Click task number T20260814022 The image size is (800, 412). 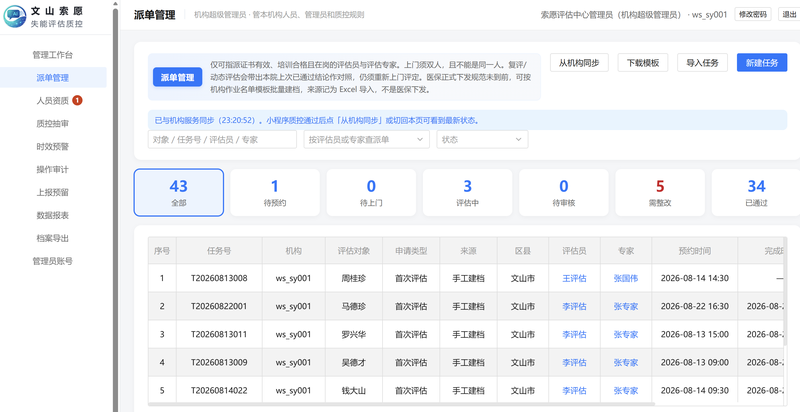[x=219, y=391]
